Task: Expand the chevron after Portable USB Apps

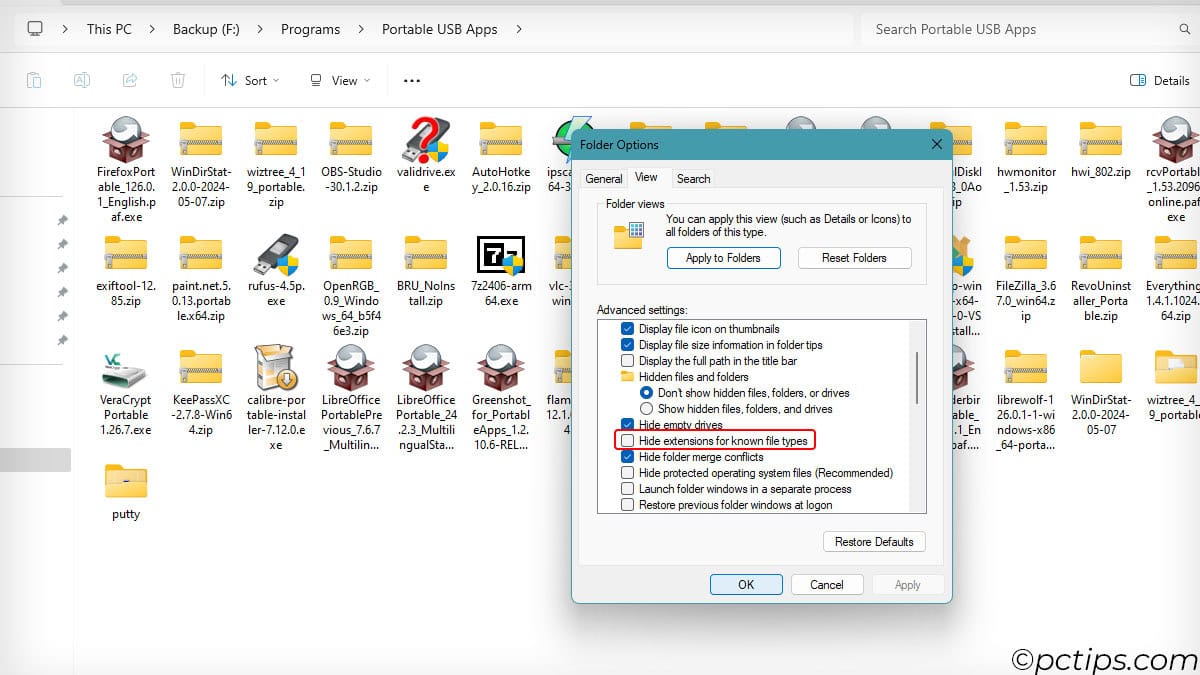Action: 518,29
